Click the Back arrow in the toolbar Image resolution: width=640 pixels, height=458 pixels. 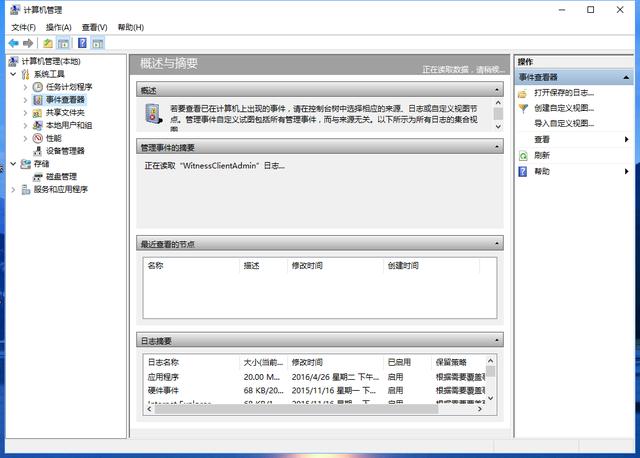13,44
